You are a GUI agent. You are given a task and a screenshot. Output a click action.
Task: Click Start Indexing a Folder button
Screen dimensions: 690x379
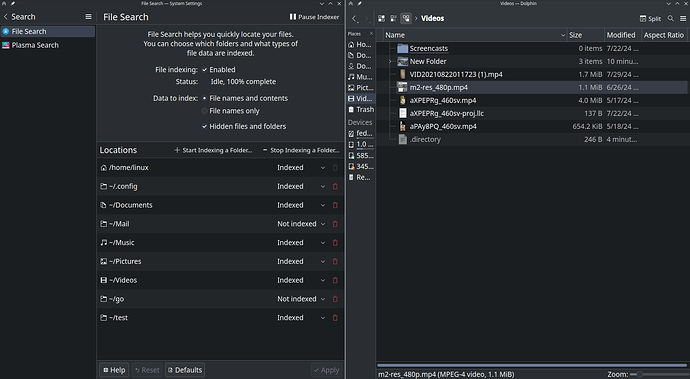[213, 151]
